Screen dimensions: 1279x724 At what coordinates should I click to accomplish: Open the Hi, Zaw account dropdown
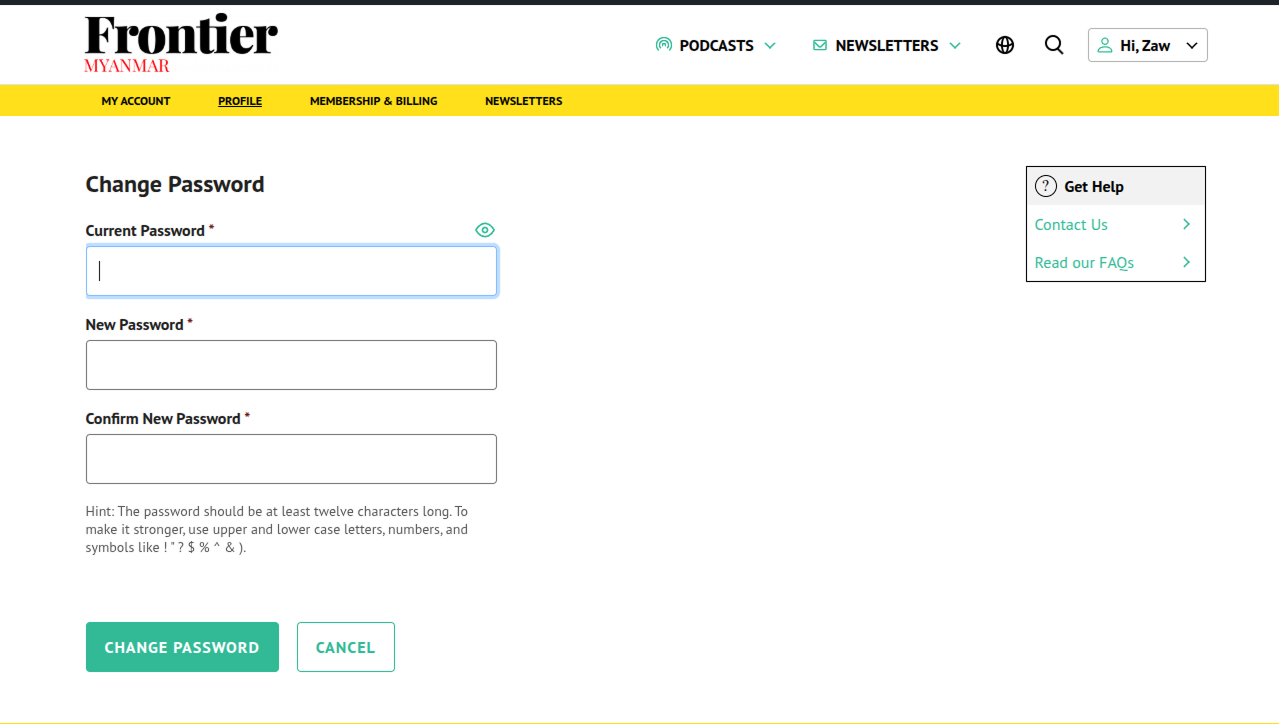point(1147,45)
